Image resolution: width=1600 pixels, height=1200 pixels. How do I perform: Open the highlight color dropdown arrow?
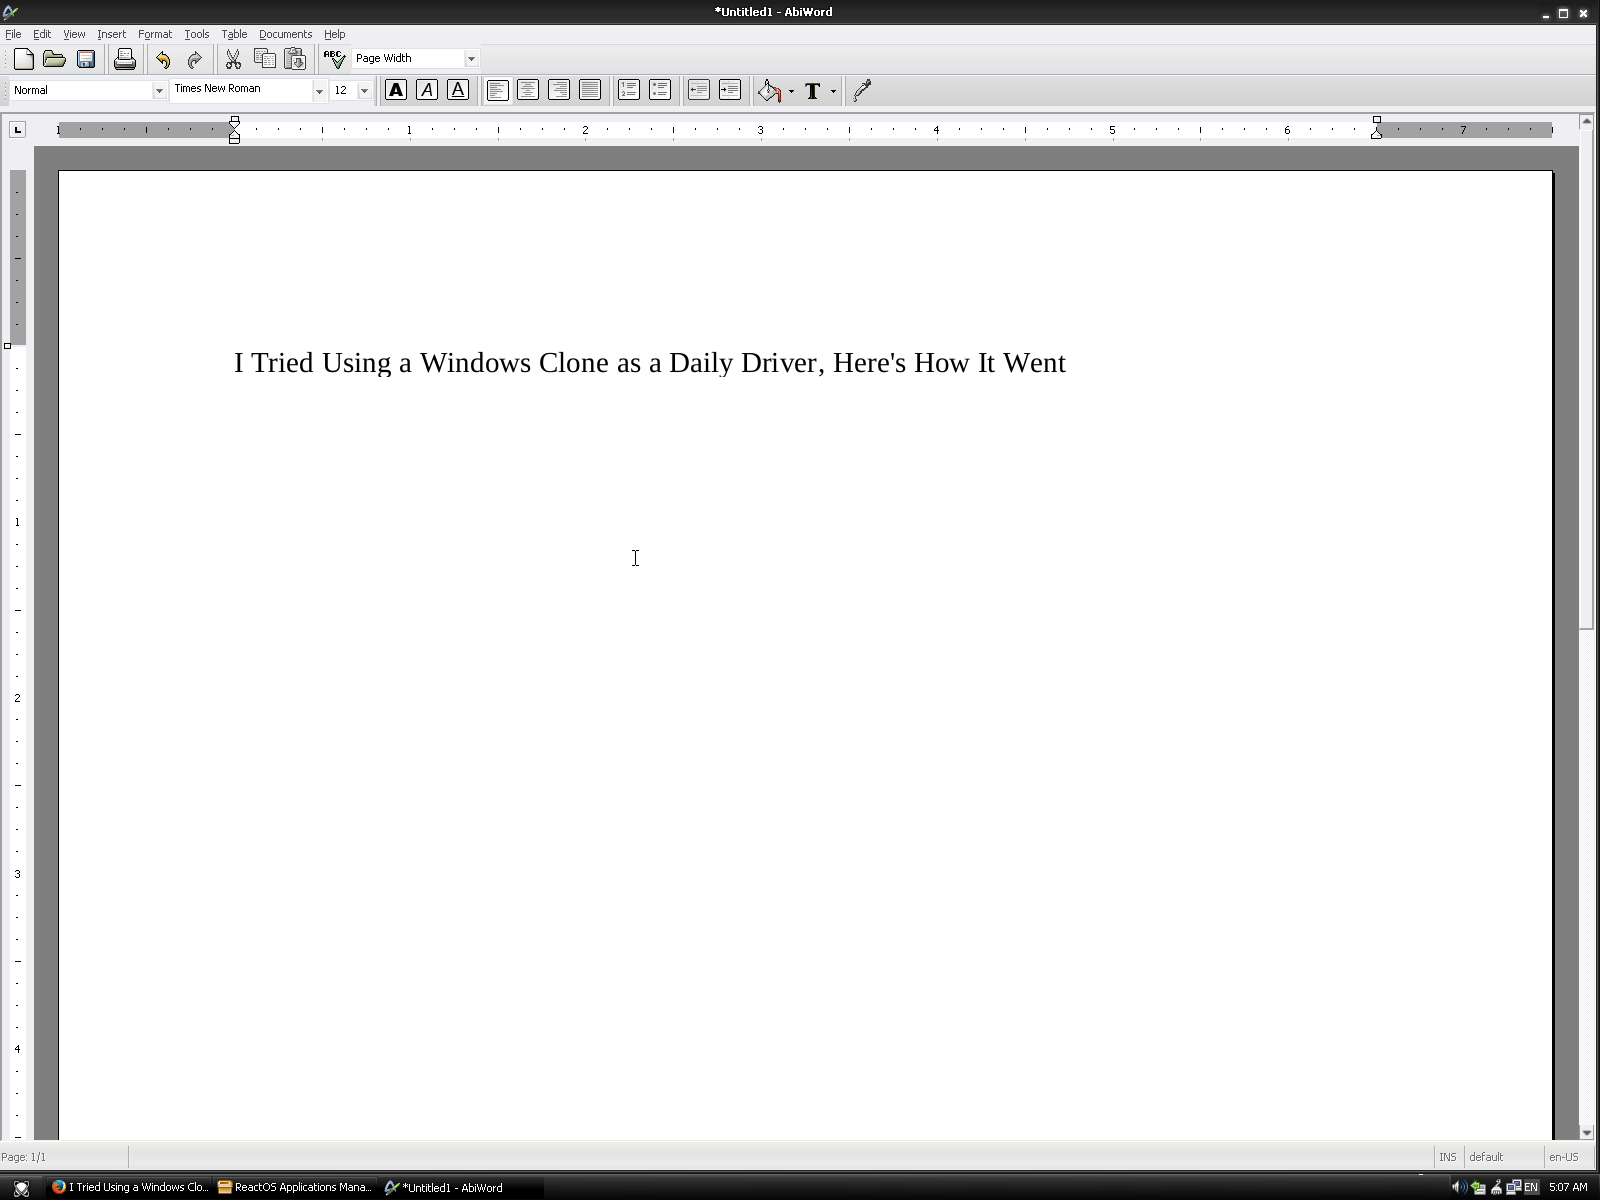coord(791,91)
